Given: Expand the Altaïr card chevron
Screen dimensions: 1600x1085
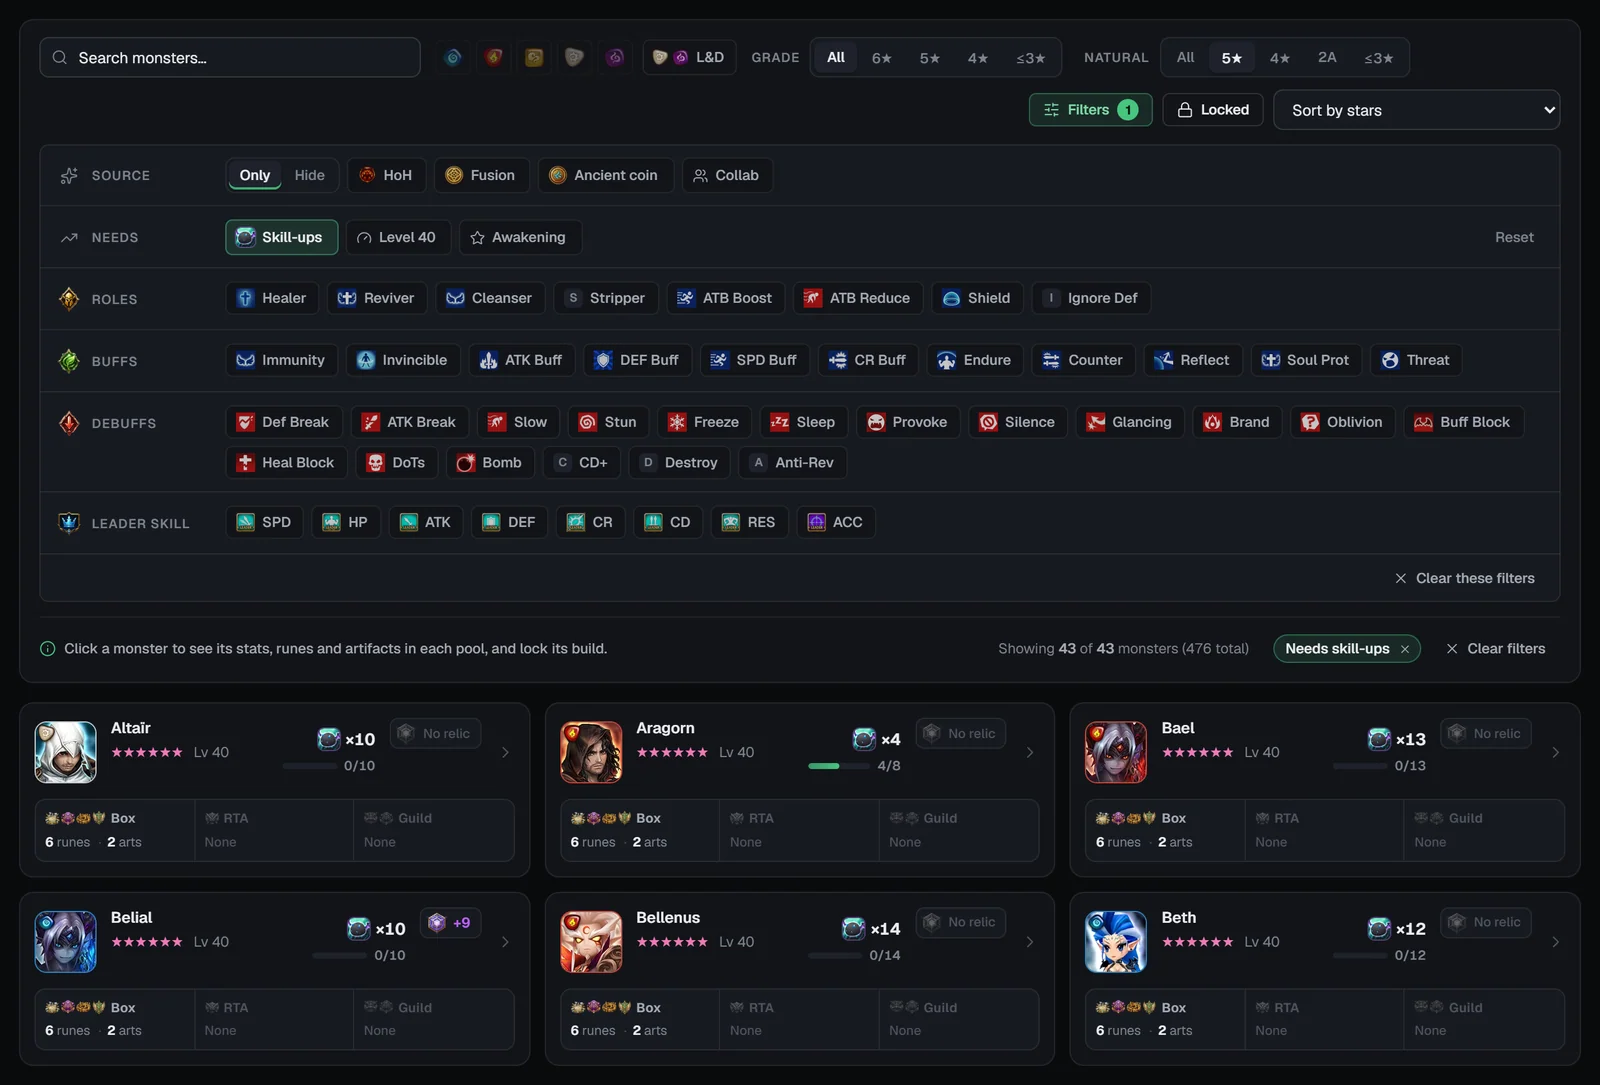Looking at the screenshot, I should click(x=505, y=752).
